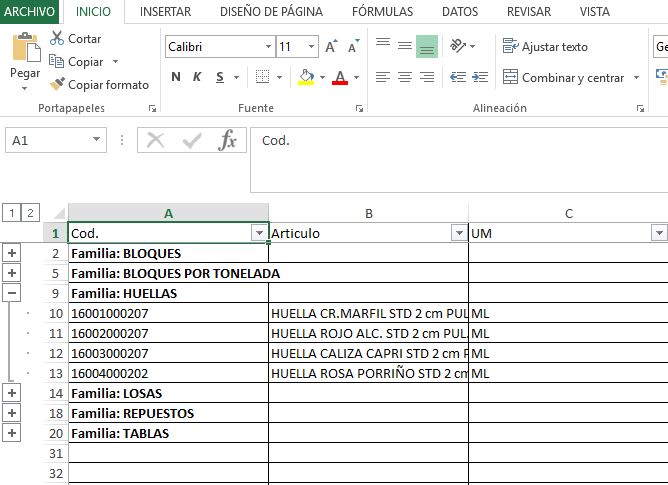Toggle bold N formatting
Screen dimensions: 668x485
pos(176,77)
